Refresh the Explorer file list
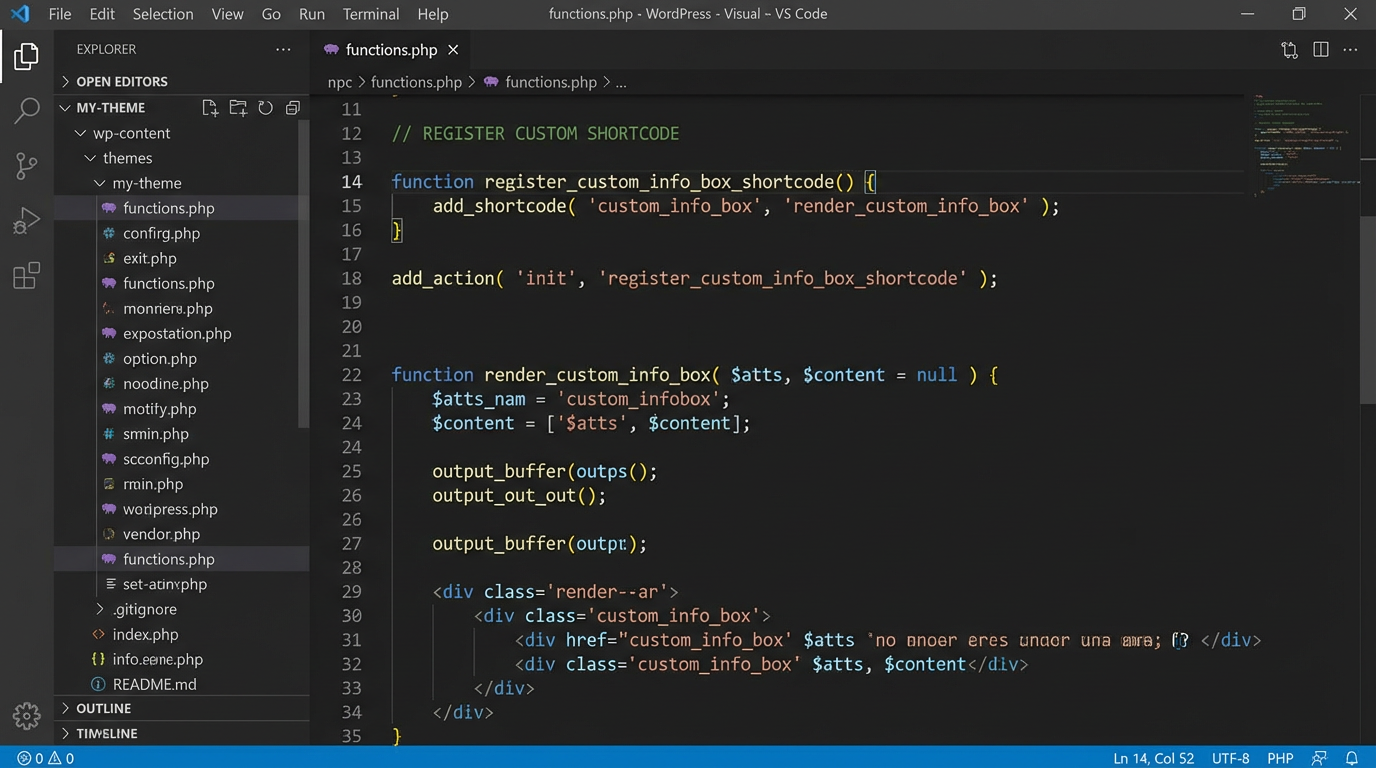This screenshot has width=1376, height=768. [x=264, y=108]
